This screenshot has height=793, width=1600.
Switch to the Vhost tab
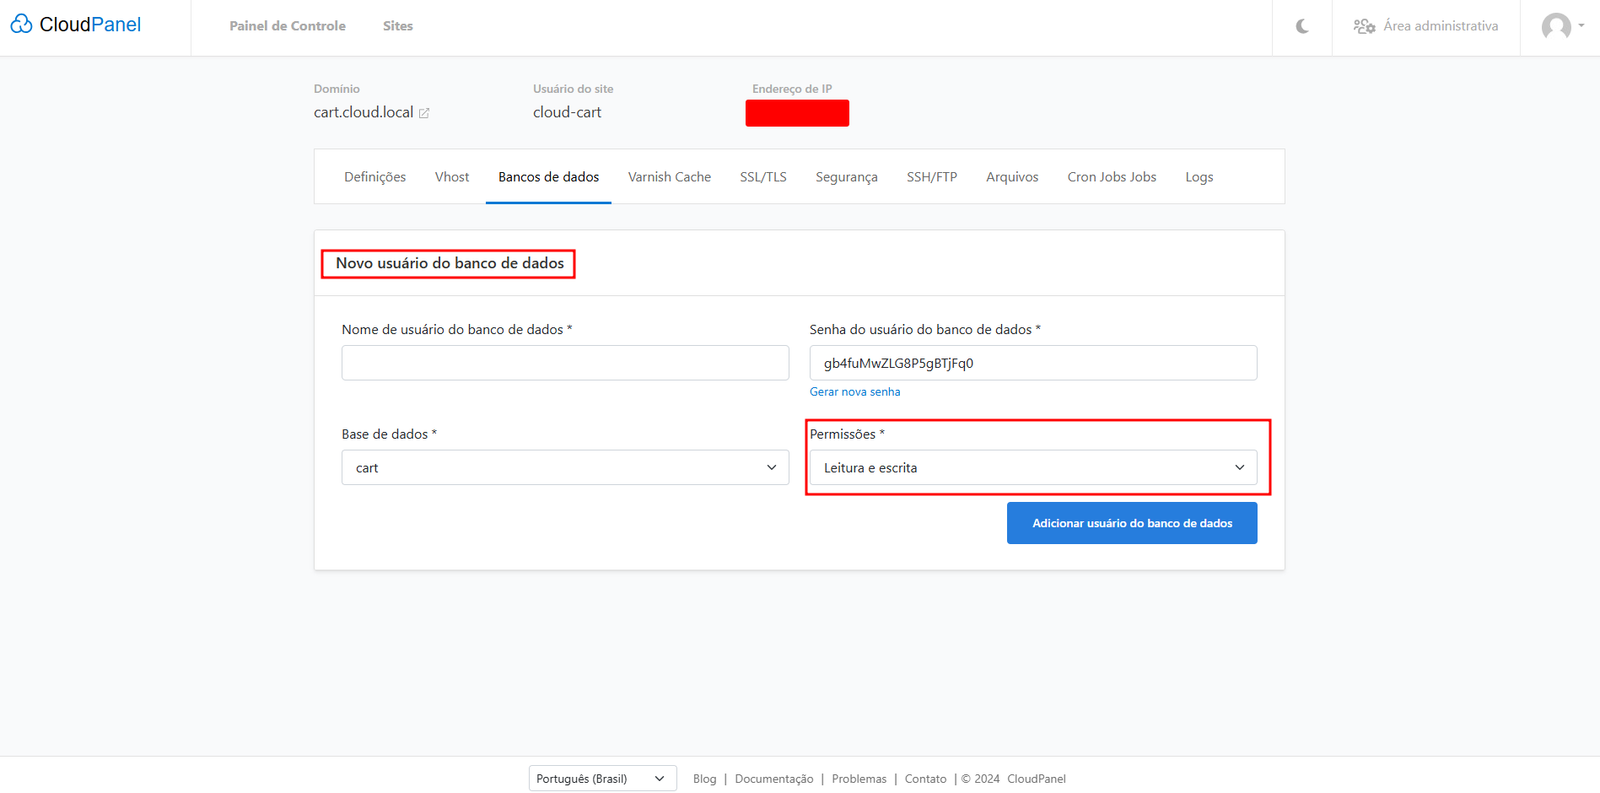coord(451,177)
